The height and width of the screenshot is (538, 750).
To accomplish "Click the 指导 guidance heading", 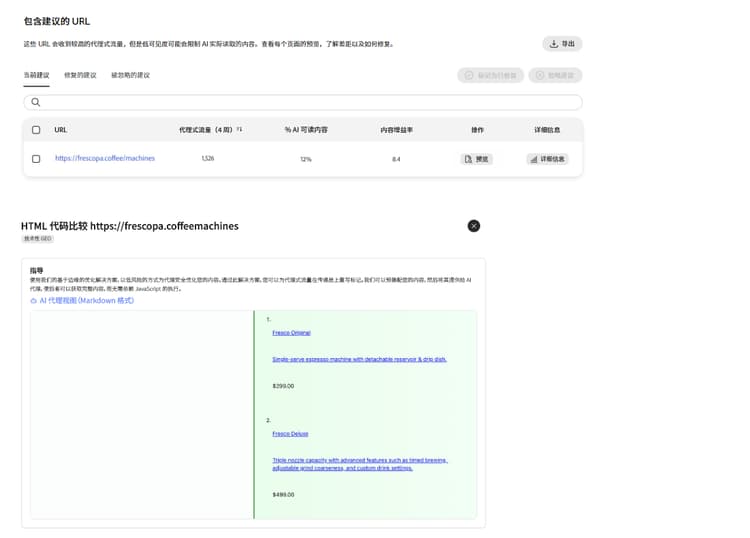I will [36, 271].
